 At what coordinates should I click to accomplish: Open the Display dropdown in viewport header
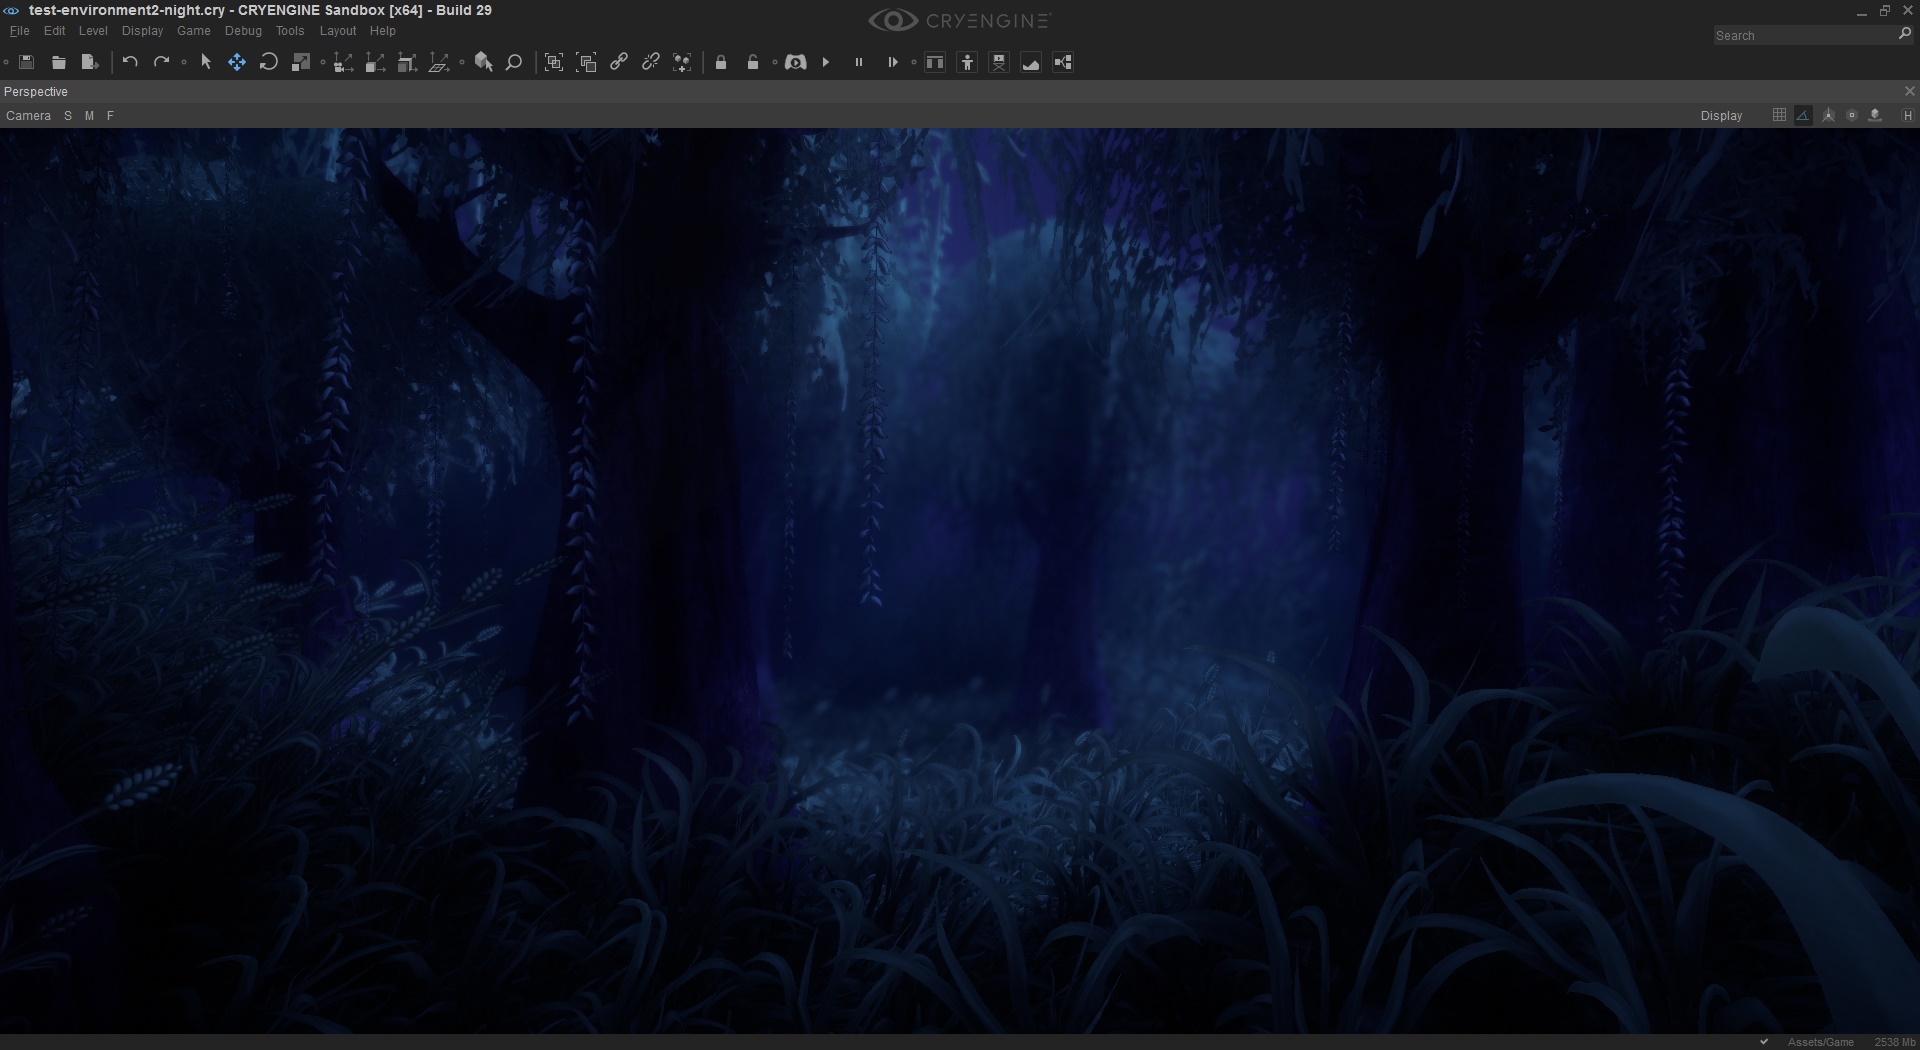pos(1721,116)
